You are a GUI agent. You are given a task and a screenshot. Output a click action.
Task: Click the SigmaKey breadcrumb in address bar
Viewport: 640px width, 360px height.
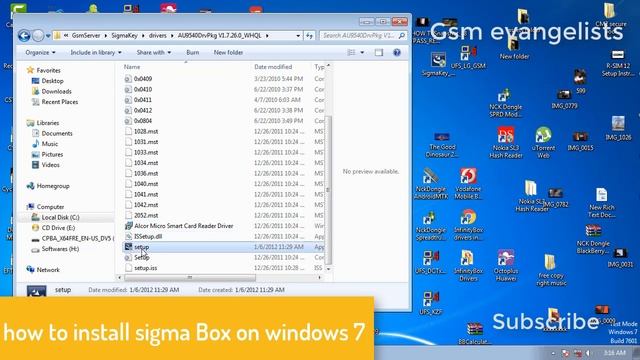pos(124,36)
